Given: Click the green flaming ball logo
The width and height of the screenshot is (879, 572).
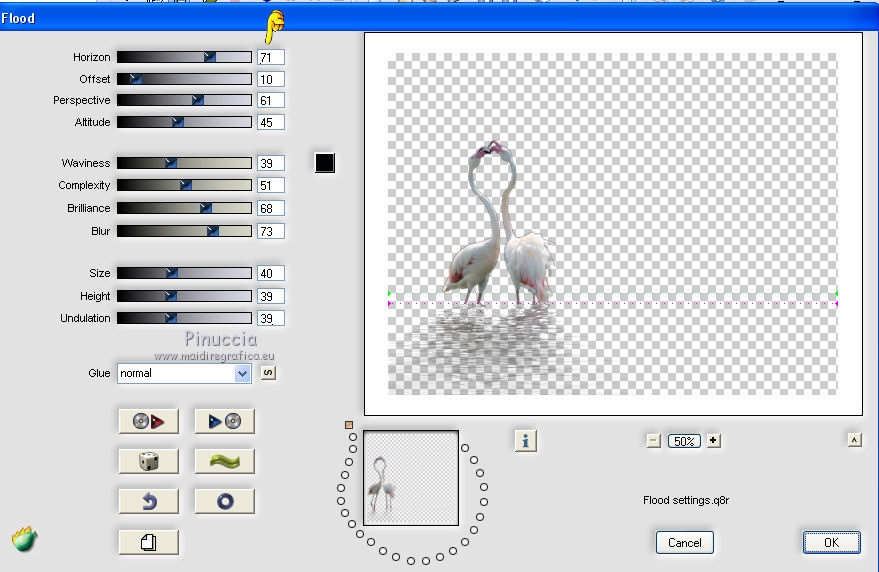Looking at the screenshot, I should tap(24, 539).
